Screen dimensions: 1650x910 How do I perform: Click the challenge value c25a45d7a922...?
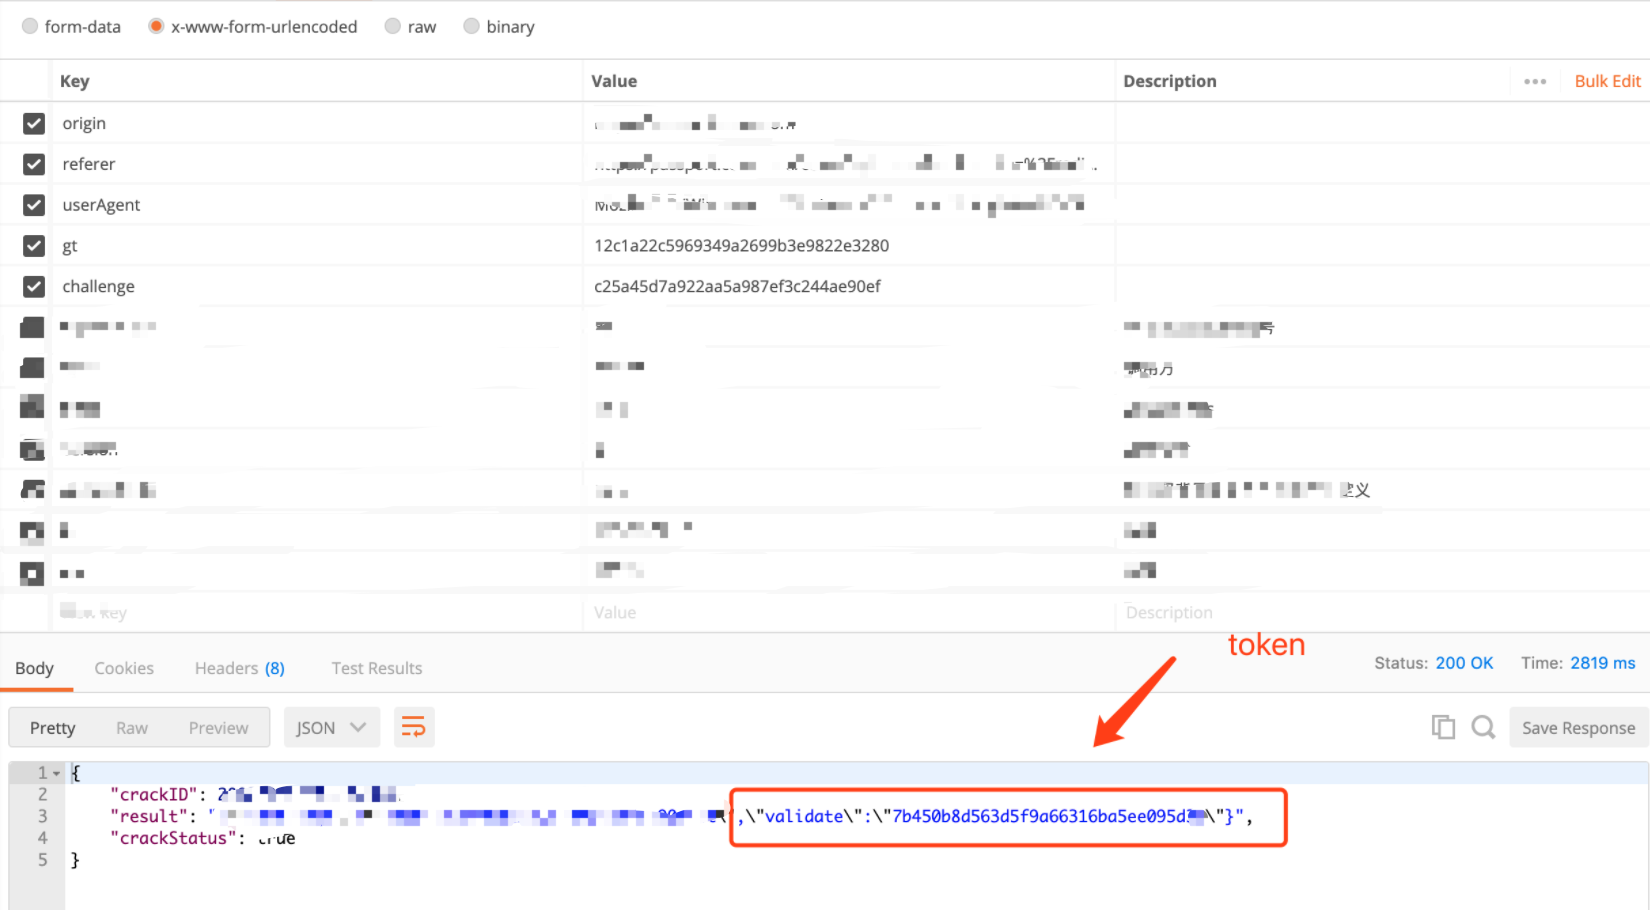737,287
